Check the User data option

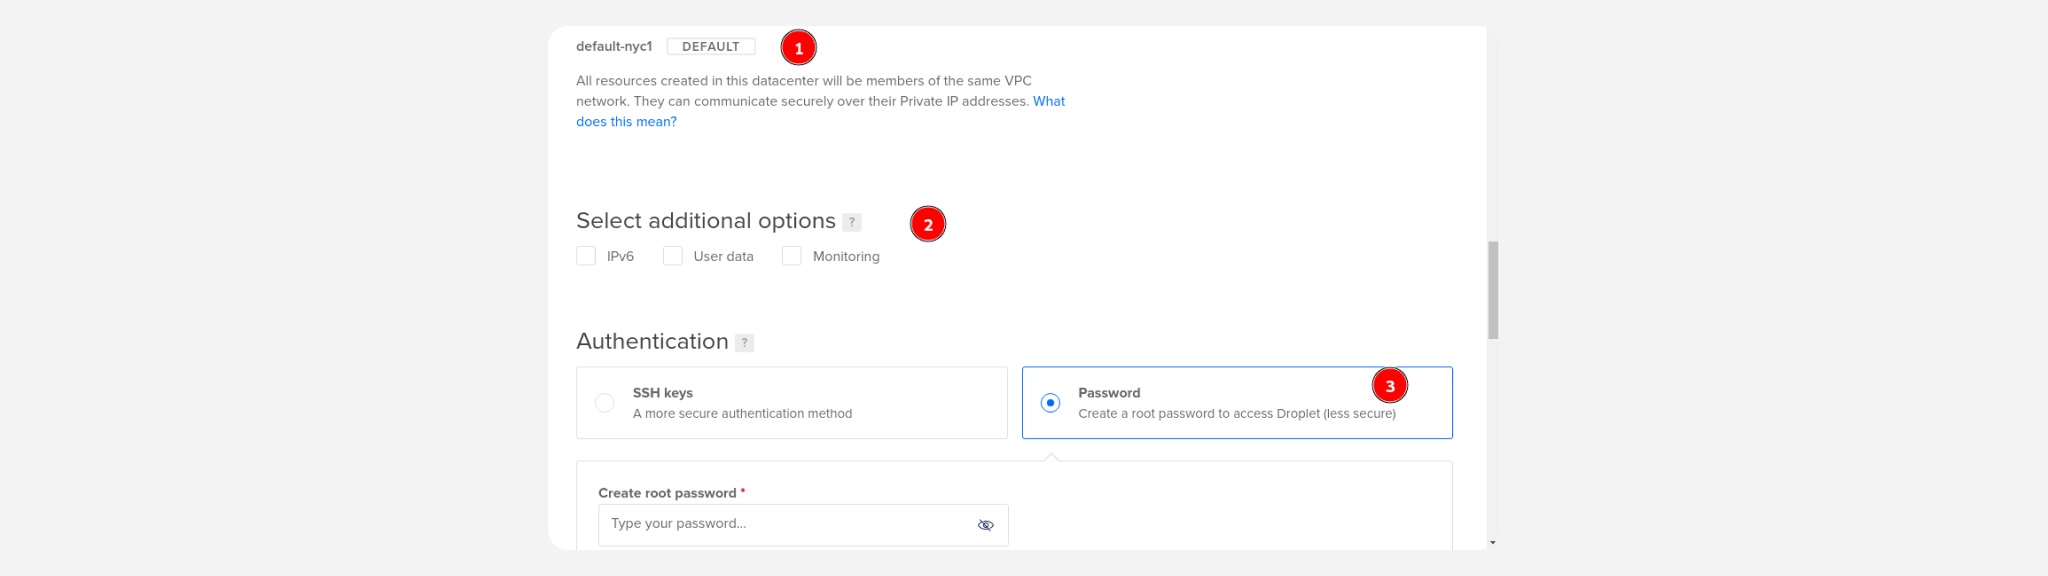(x=673, y=256)
